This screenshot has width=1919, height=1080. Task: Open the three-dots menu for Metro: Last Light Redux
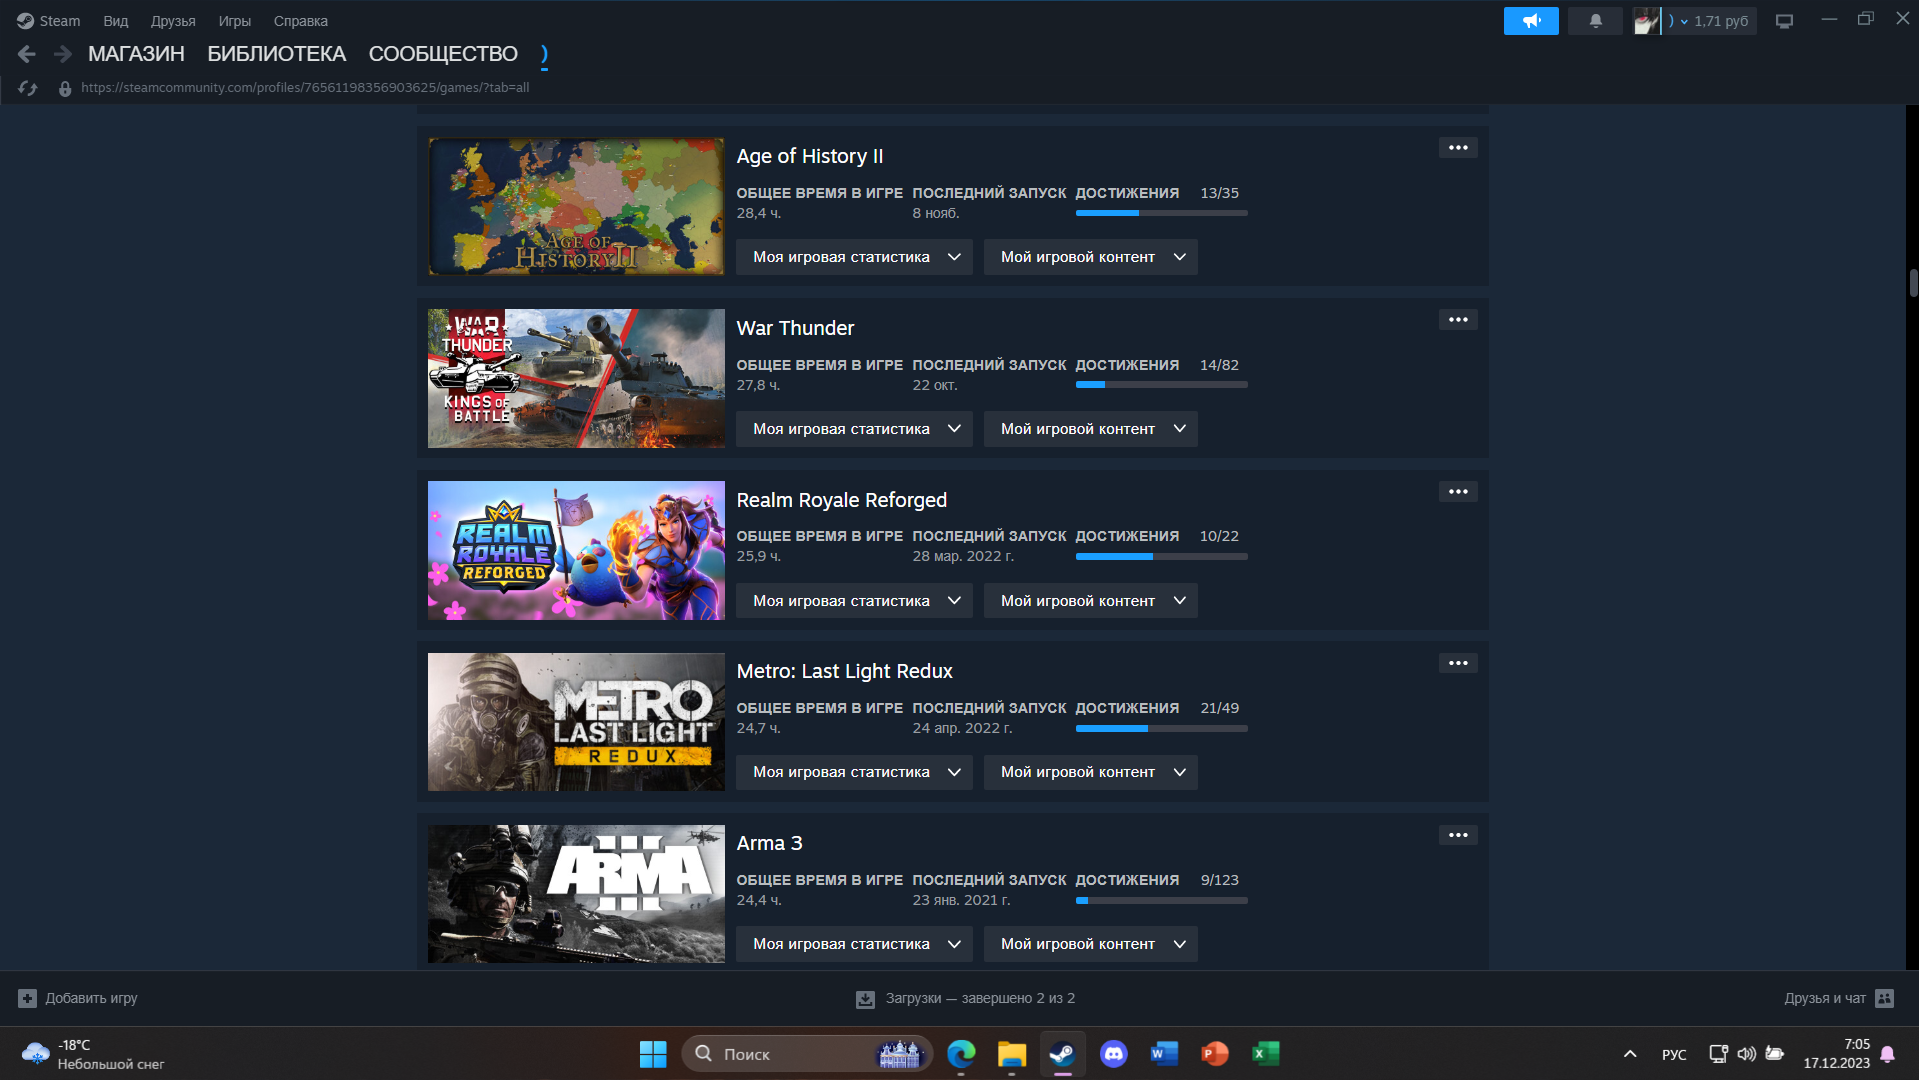click(x=1458, y=663)
